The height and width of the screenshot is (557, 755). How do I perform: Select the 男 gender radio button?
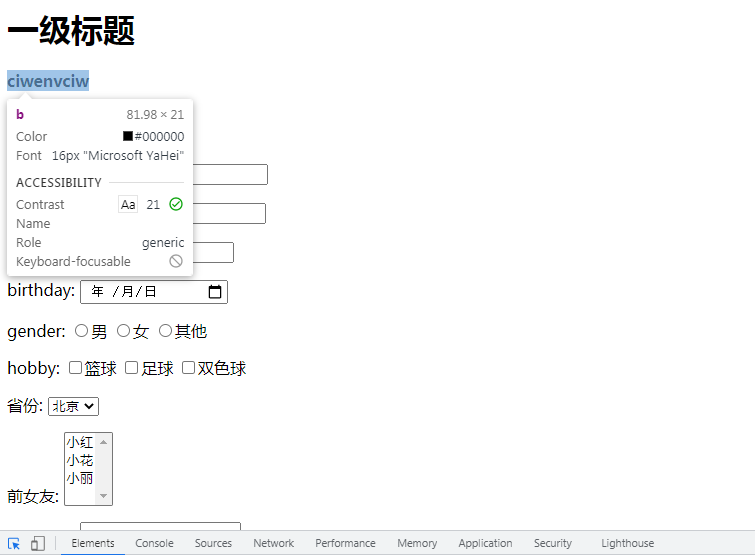click(81, 331)
